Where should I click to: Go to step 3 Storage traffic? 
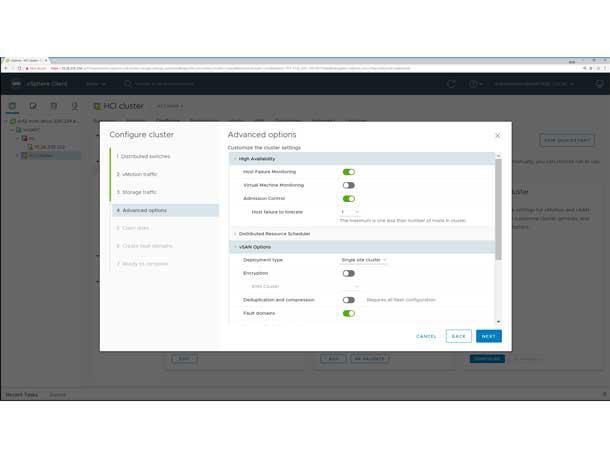click(137, 192)
